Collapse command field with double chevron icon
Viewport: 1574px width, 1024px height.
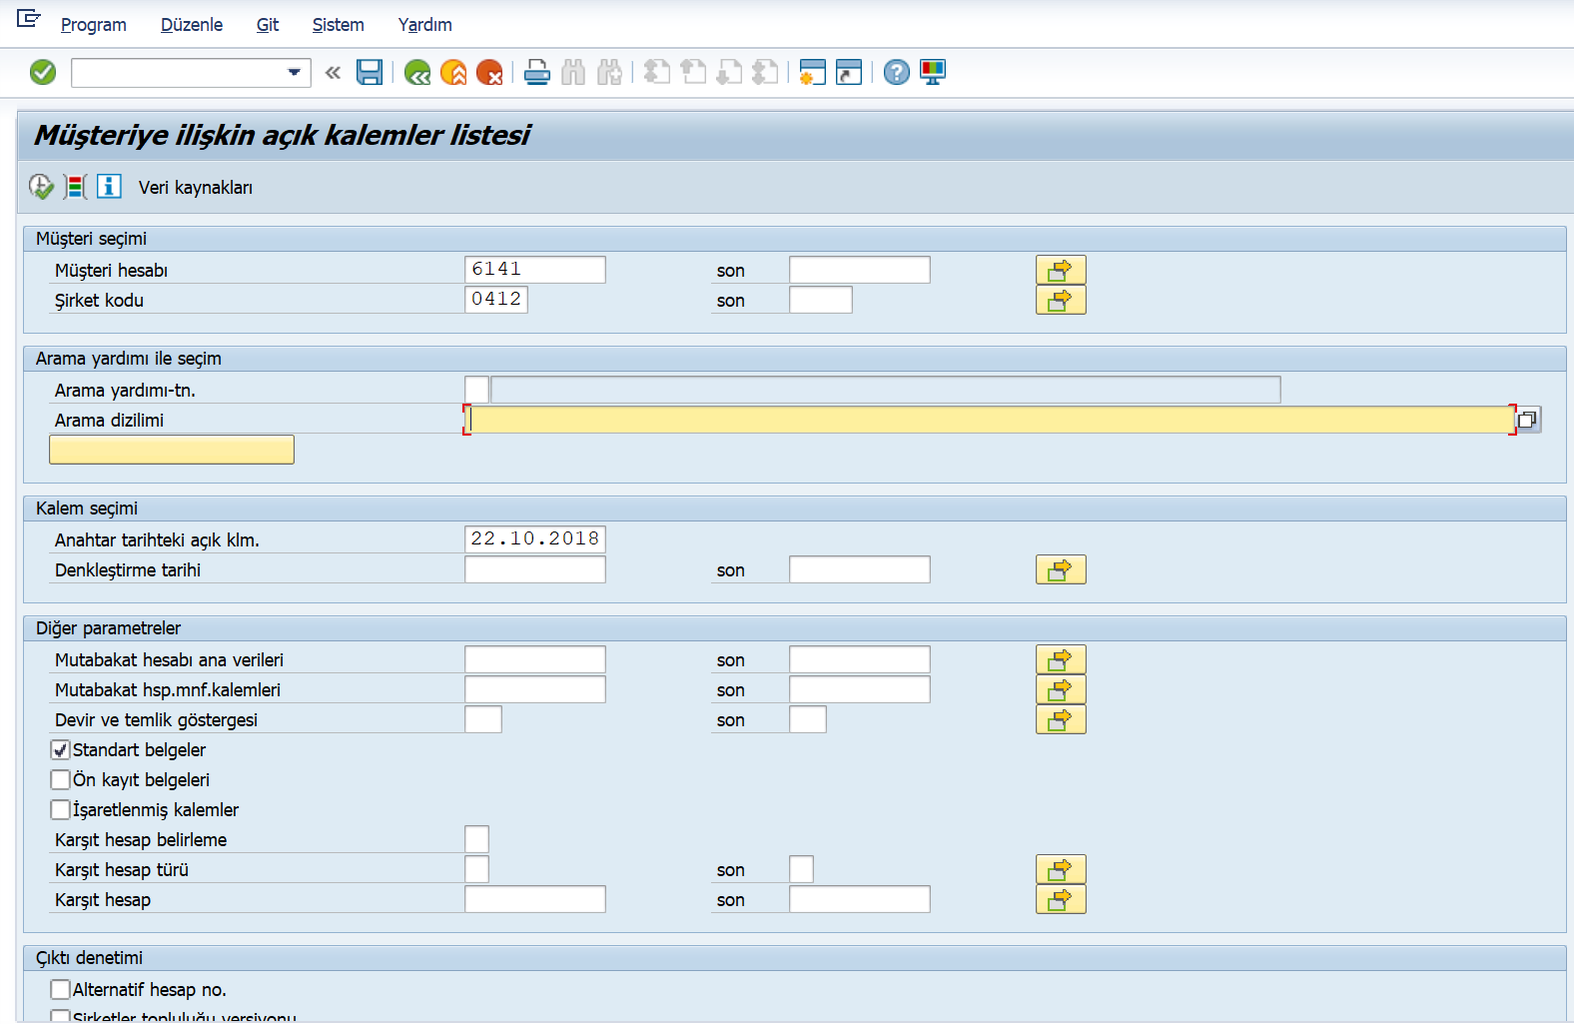tap(333, 72)
